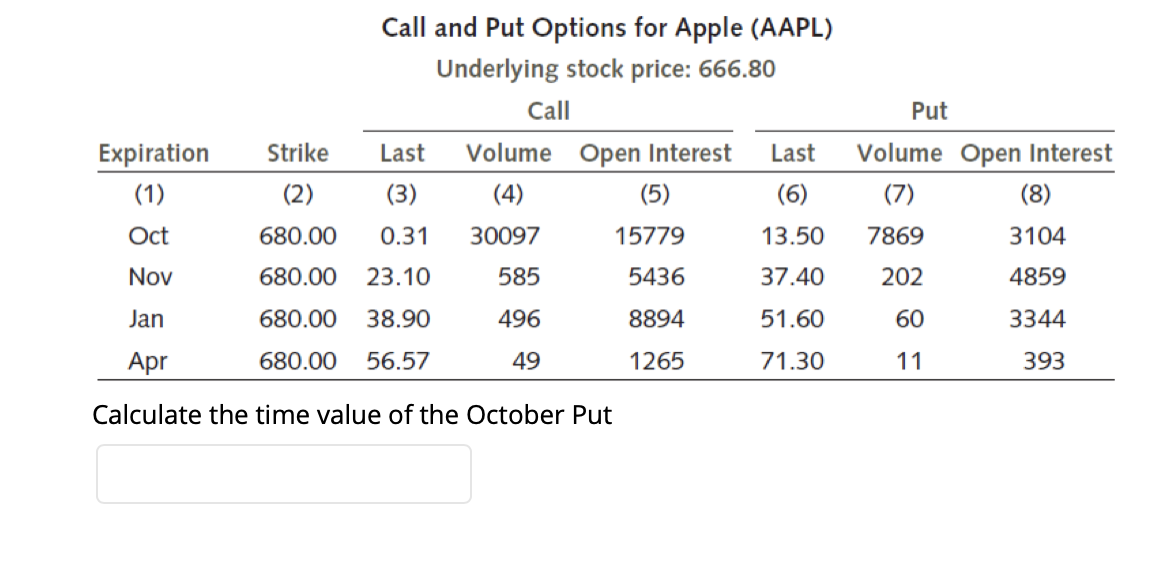Select the October call last price 0.31

point(404,236)
